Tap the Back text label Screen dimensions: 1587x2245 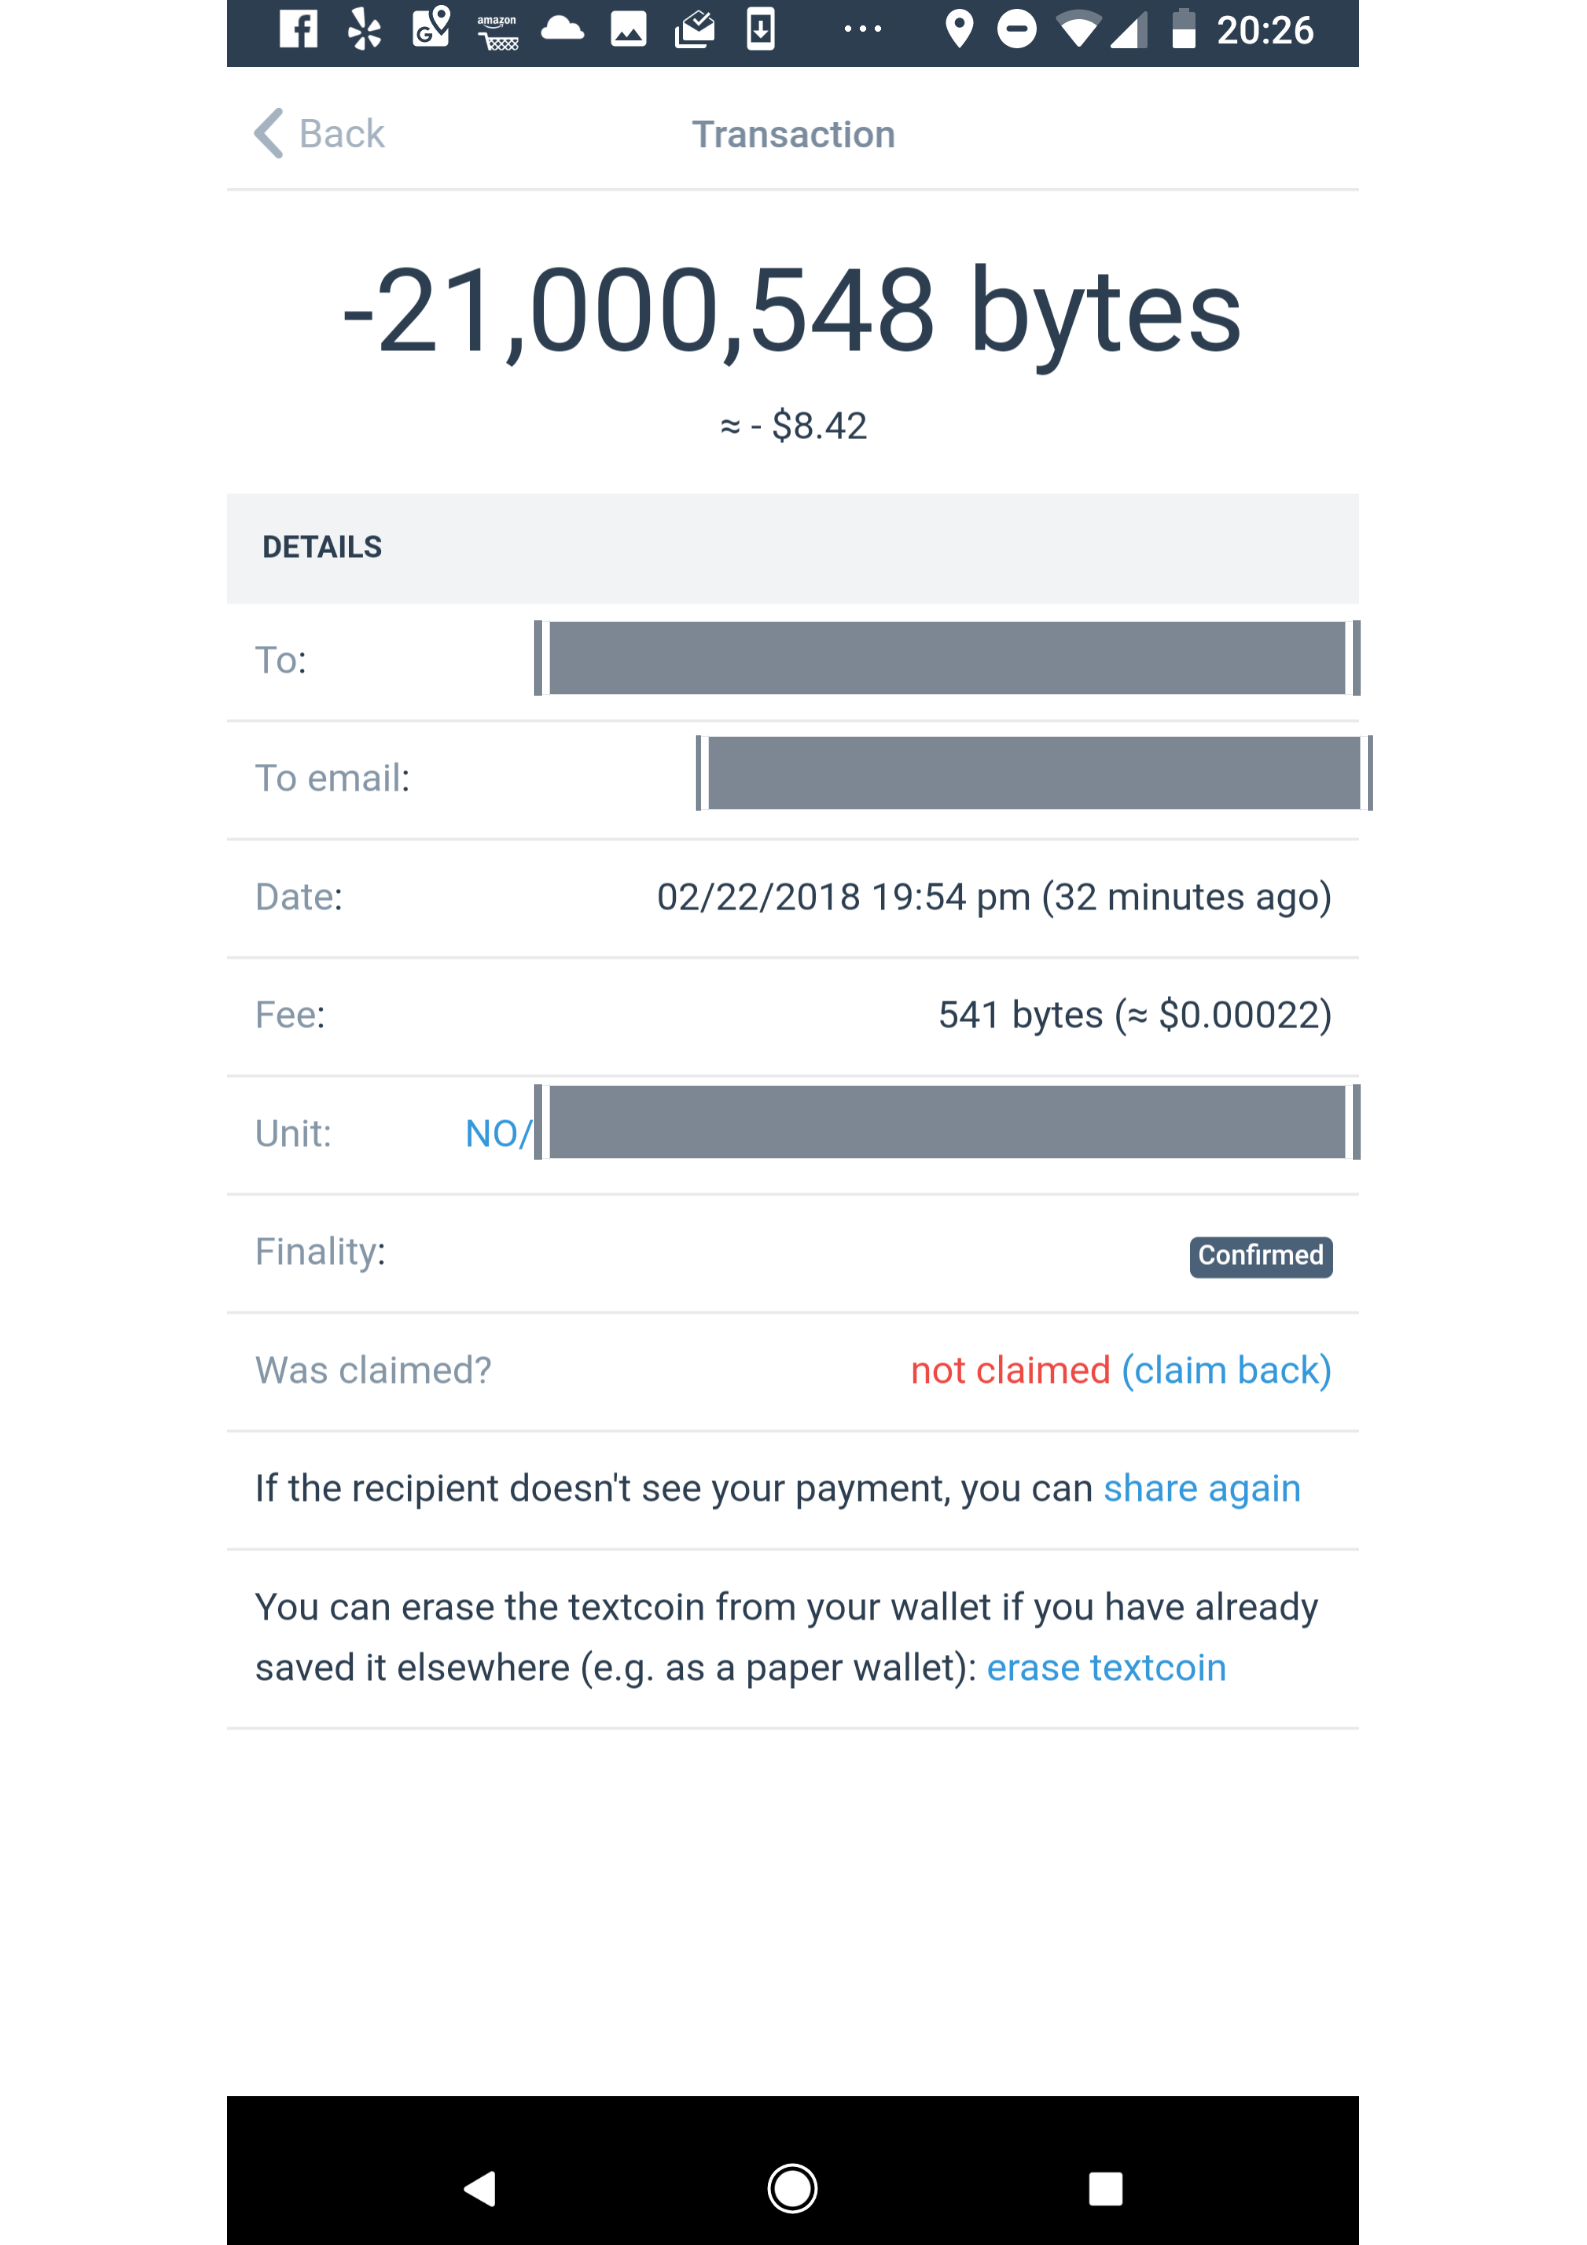342,133
